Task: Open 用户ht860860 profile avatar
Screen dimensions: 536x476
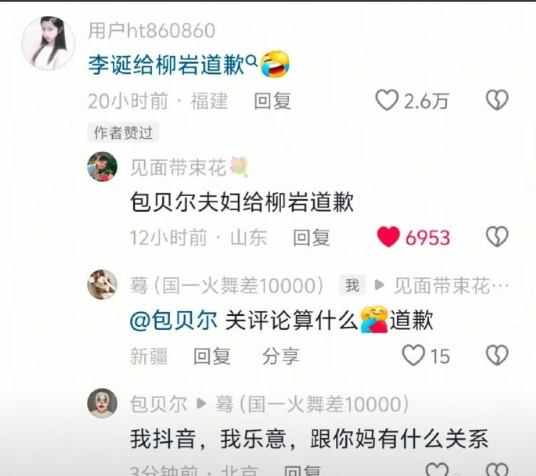Action: click(x=48, y=43)
